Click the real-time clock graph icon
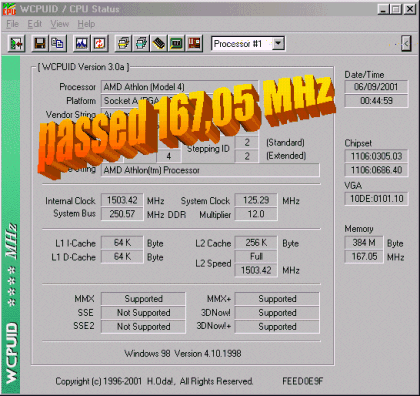This screenshot has width=420, height=396. tap(81, 43)
